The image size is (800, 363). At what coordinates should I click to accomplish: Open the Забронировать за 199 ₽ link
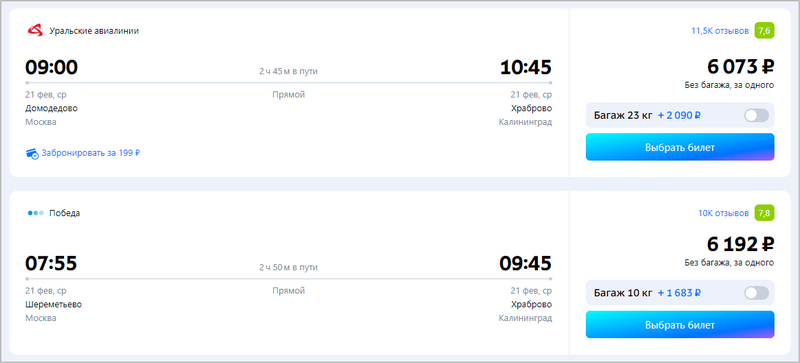91,153
